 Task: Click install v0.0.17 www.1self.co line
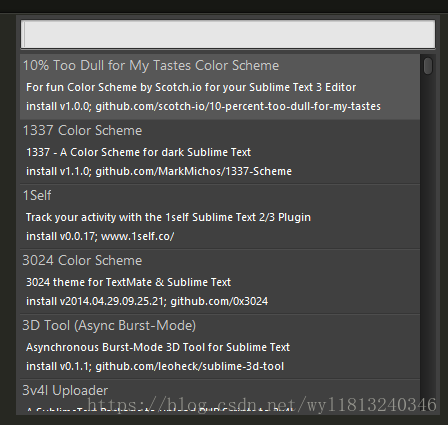pos(100,236)
